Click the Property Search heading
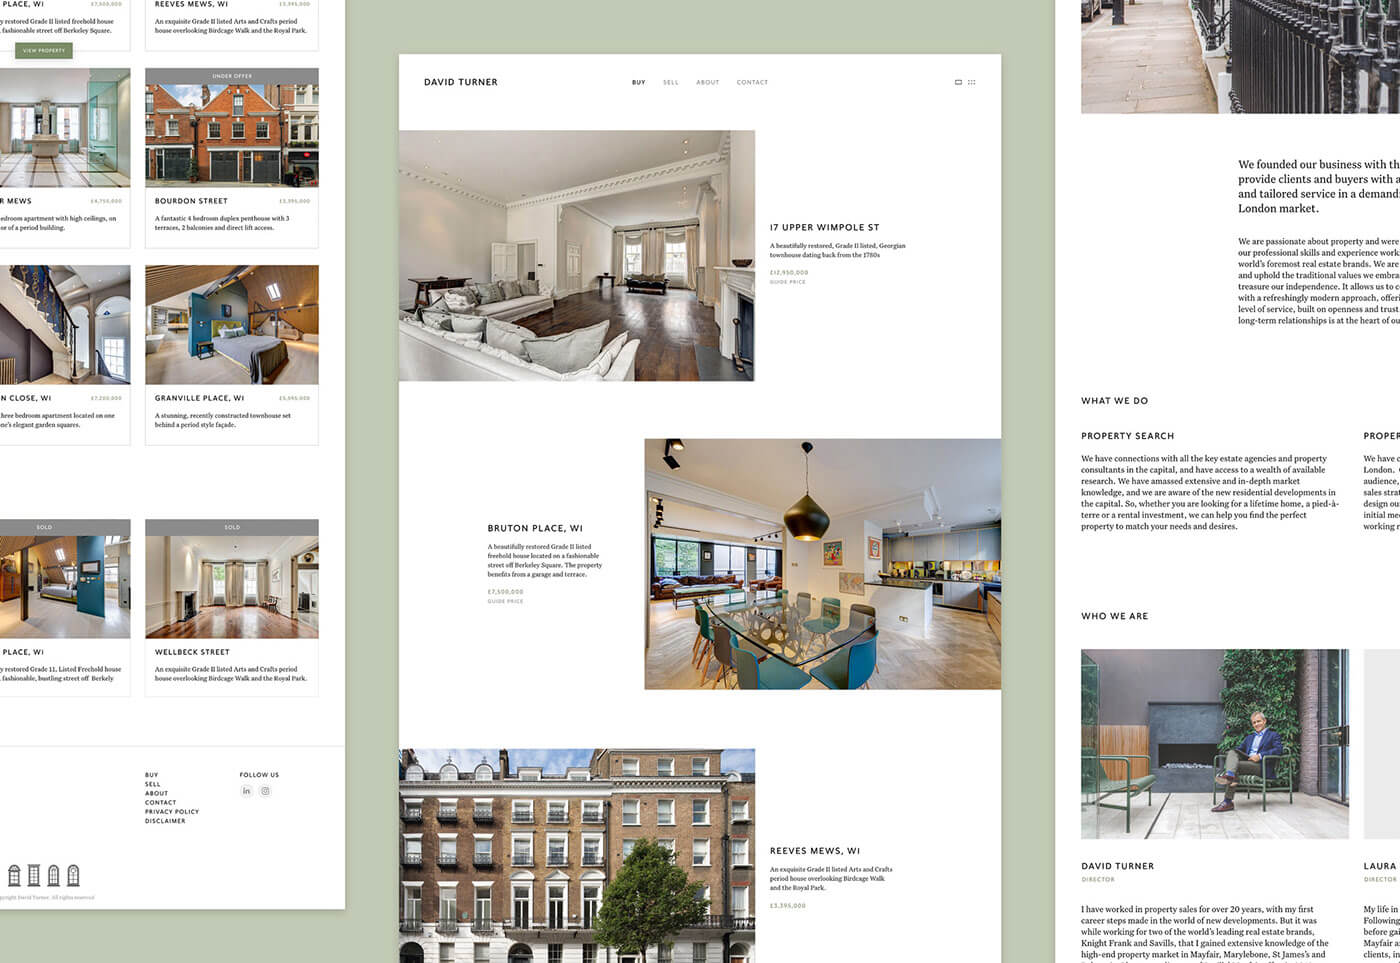 pos(1127,436)
